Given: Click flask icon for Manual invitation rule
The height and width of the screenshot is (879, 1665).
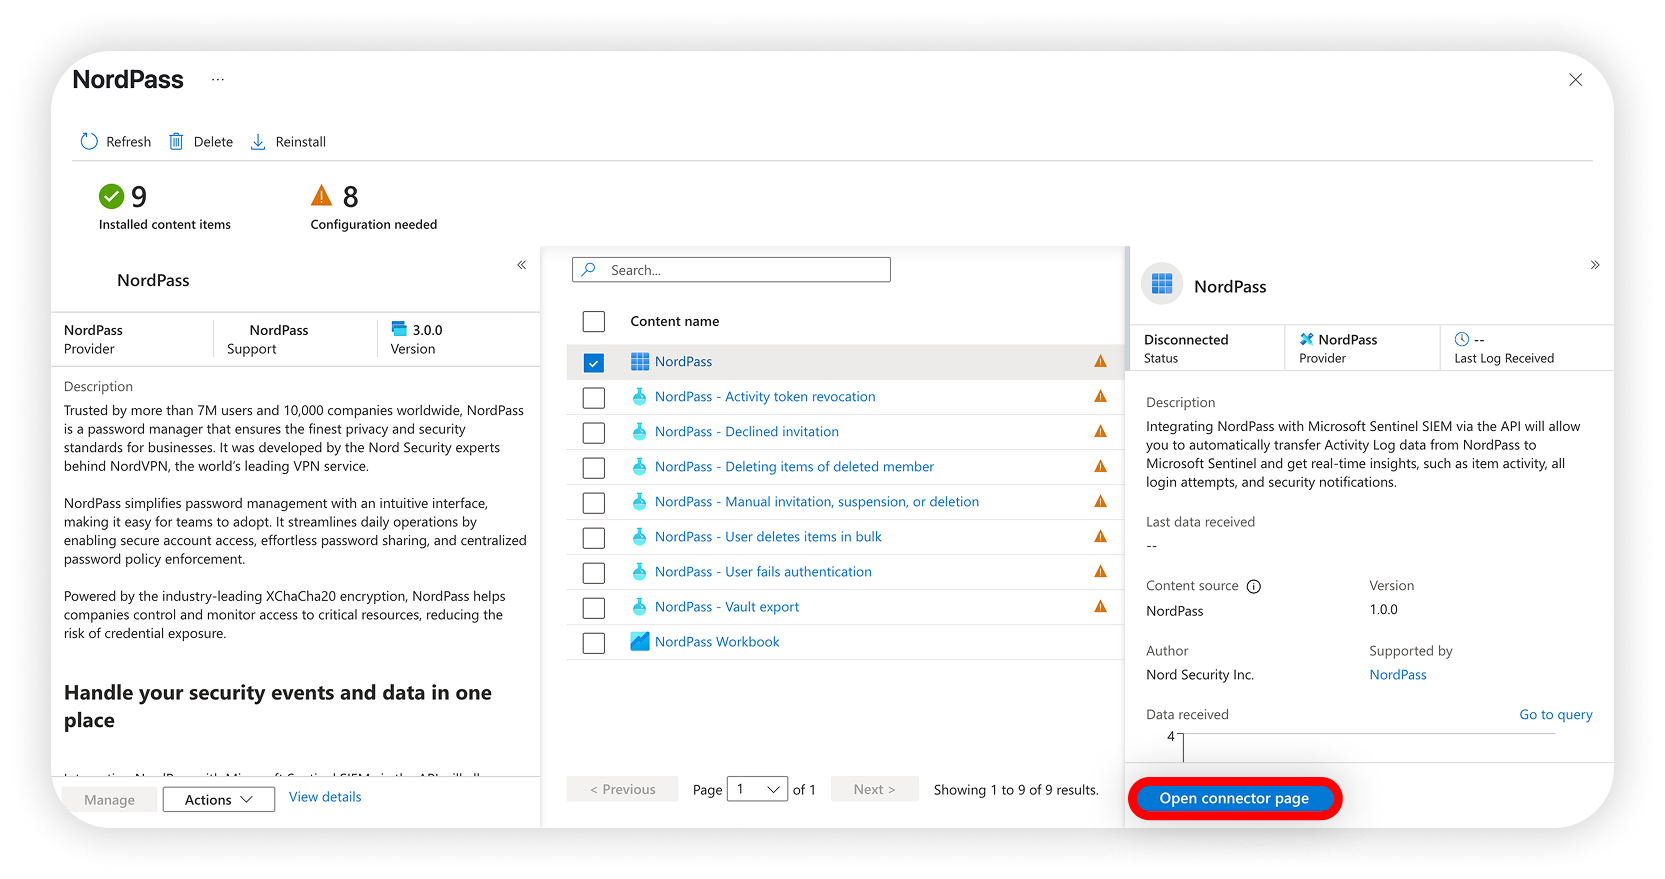Looking at the screenshot, I should click(640, 502).
